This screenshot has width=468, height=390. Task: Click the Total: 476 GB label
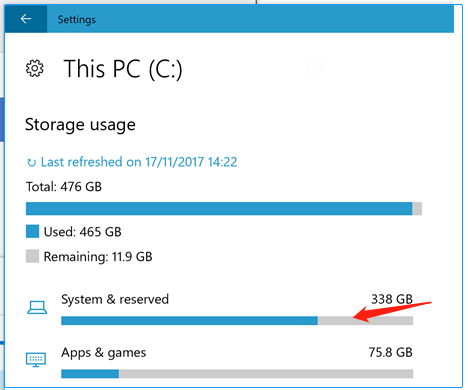point(64,187)
